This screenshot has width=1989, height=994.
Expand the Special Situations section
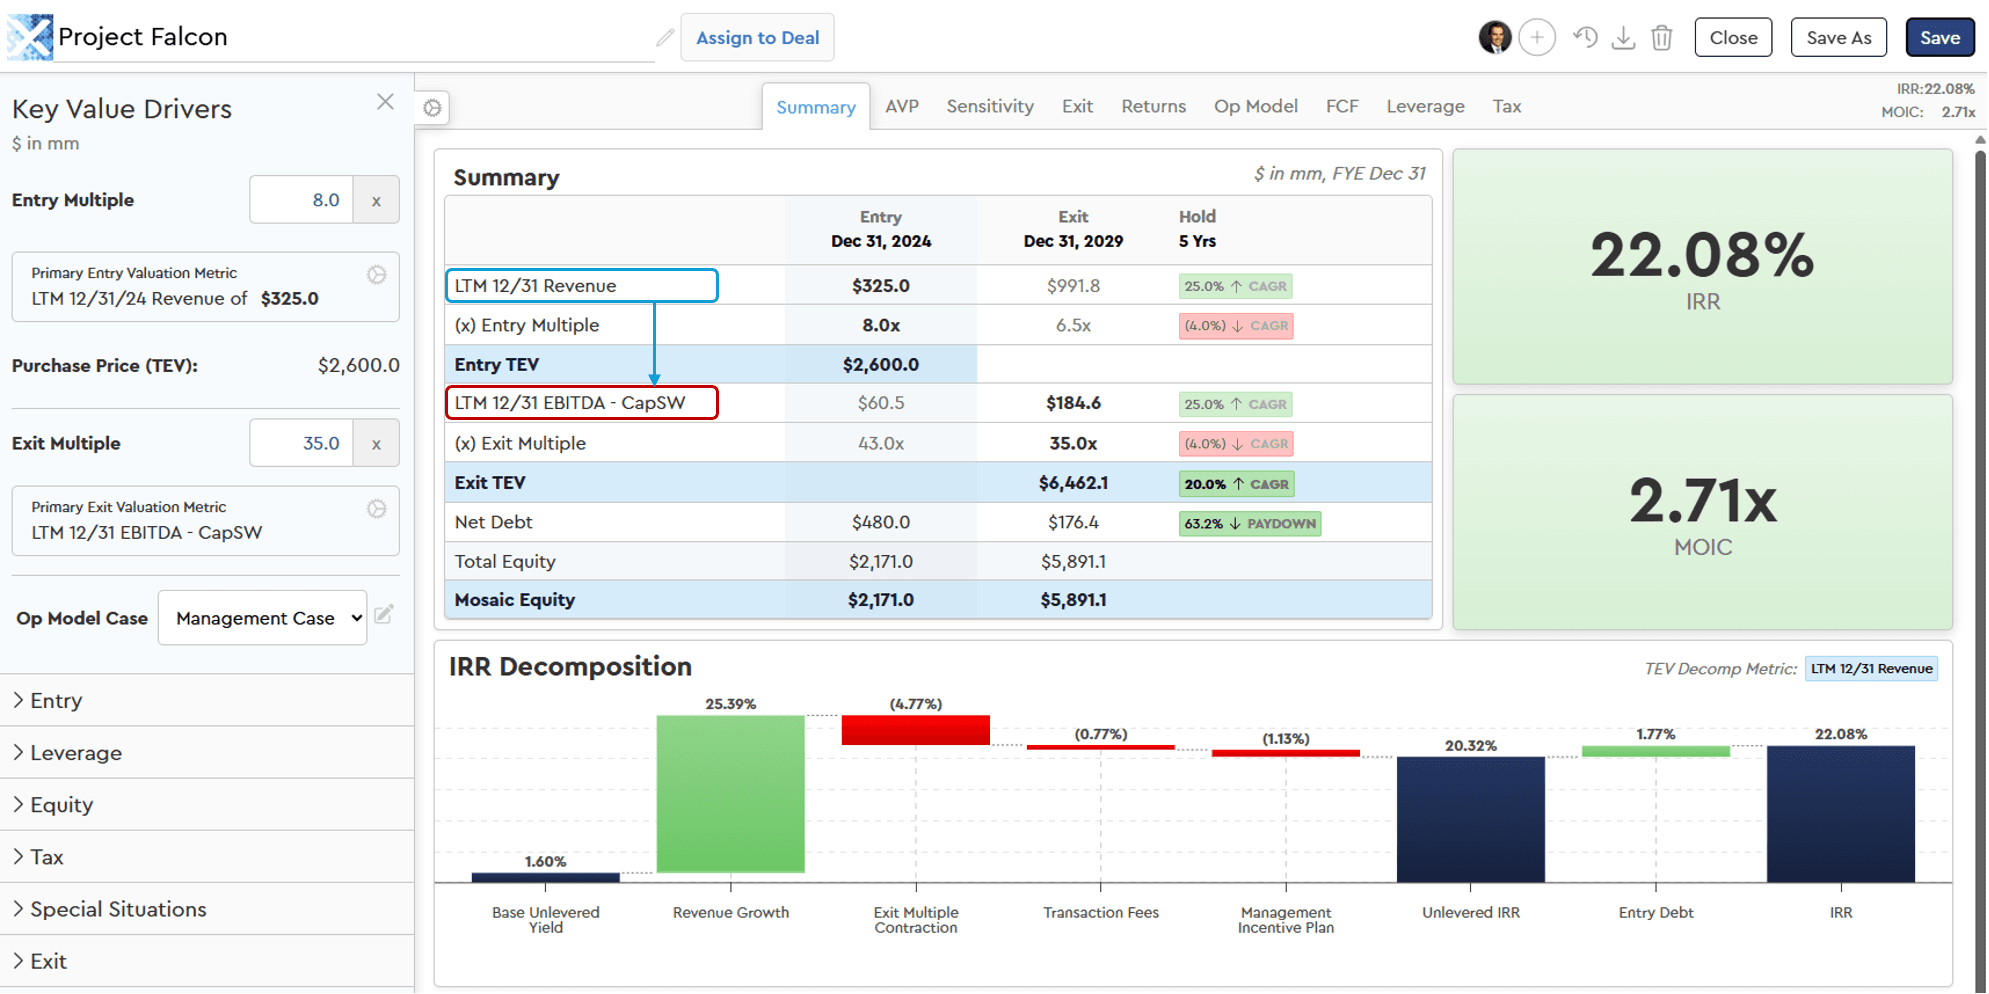[x=117, y=908]
